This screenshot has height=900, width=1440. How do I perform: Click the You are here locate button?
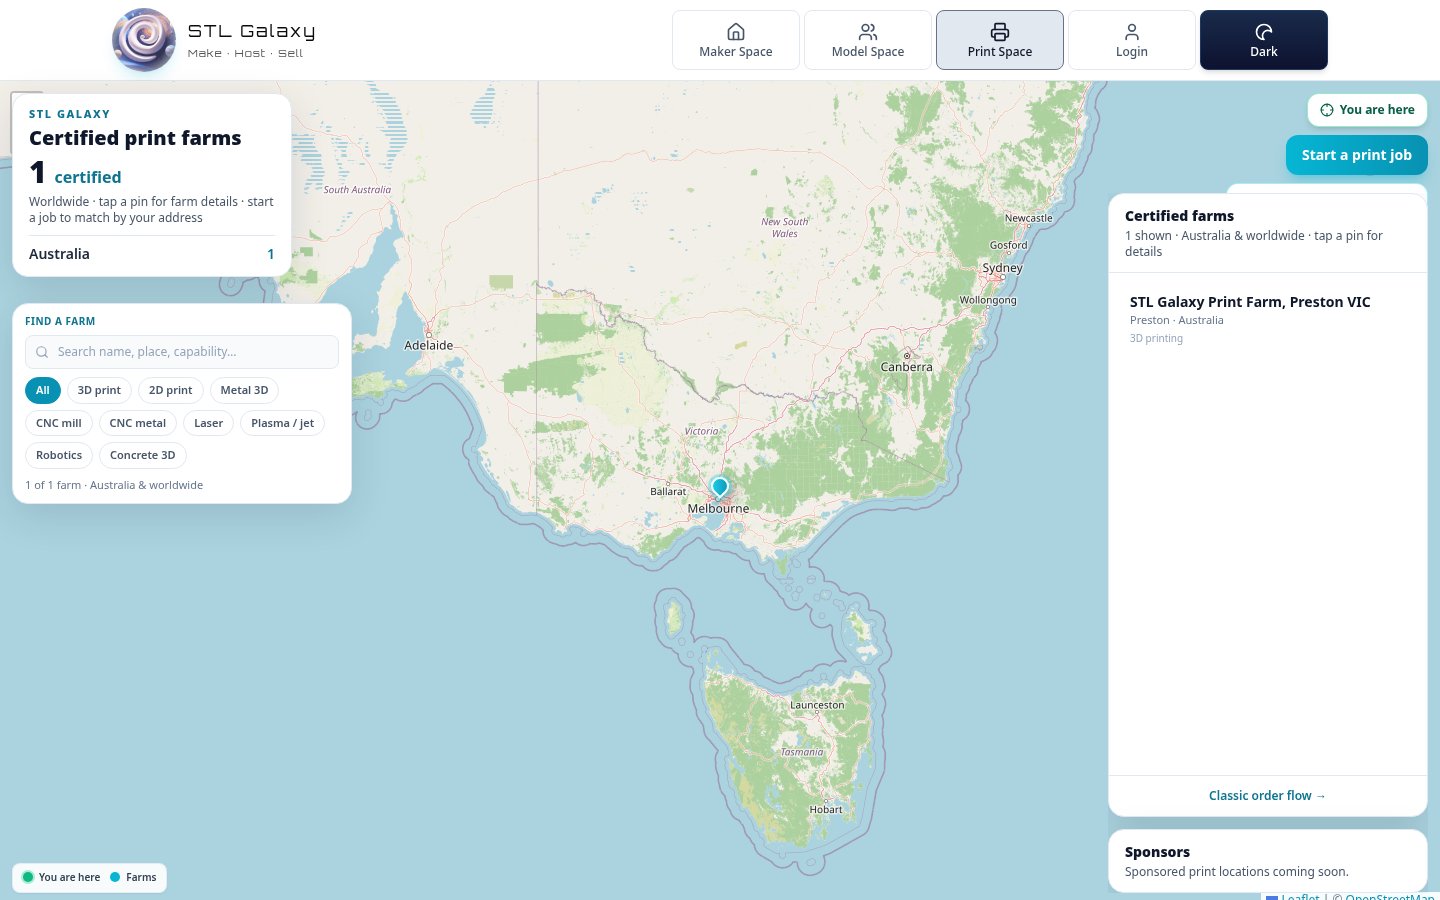pos(1367,110)
